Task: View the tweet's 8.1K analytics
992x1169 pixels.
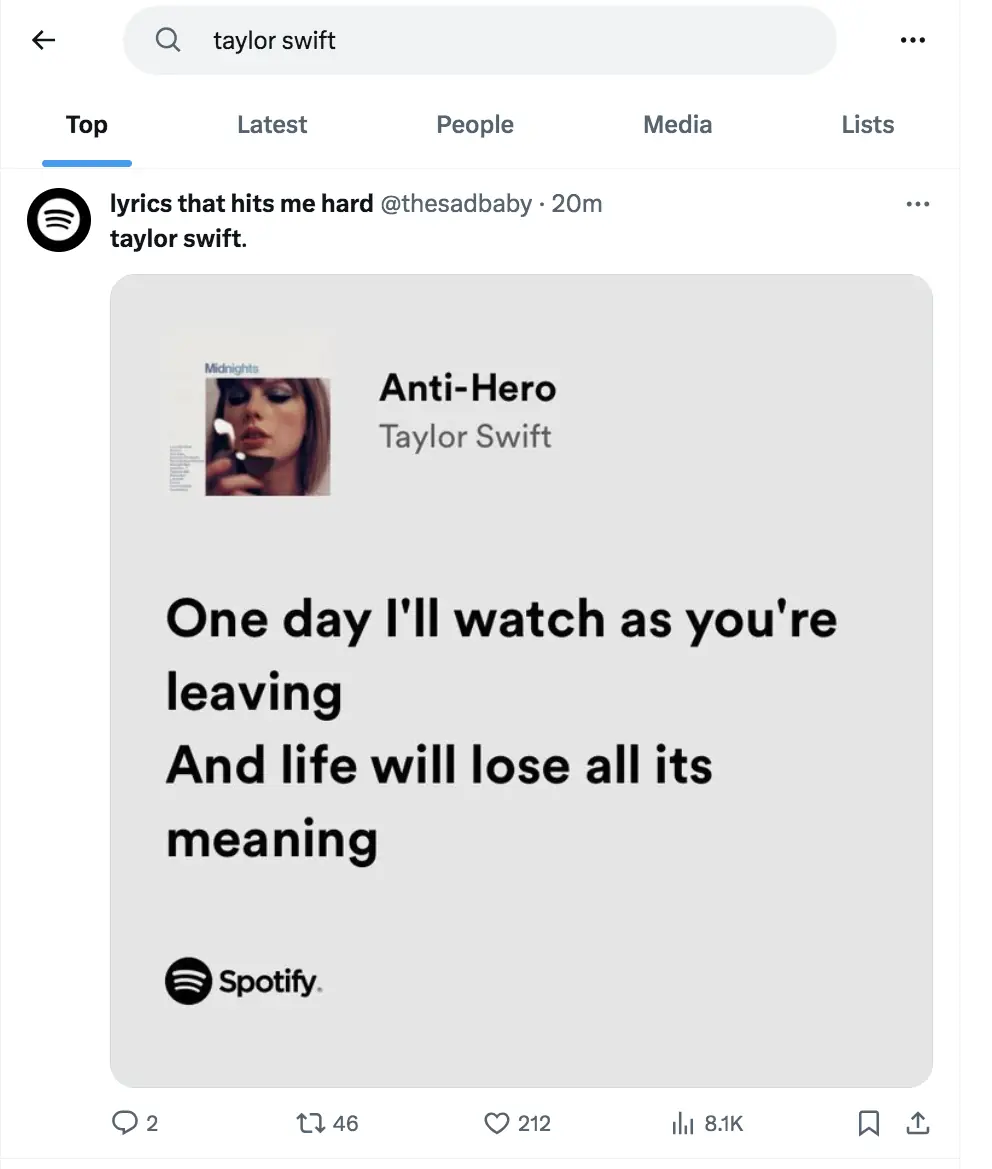Action: 706,1123
